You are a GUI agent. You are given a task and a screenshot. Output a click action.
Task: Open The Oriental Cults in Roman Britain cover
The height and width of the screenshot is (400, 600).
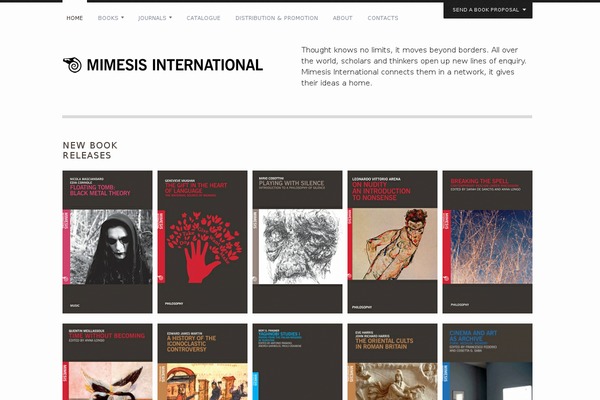point(392,362)
